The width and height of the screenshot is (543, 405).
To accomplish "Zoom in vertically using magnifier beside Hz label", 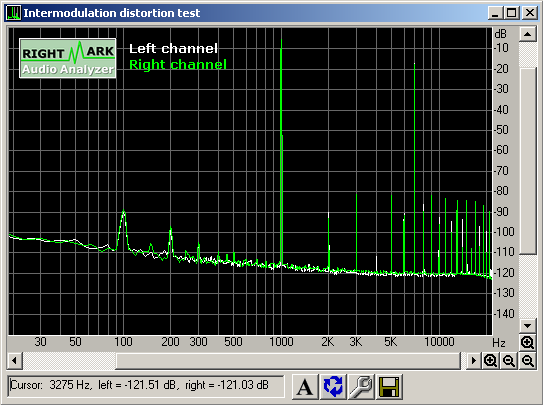I will [x=527, y=343].
